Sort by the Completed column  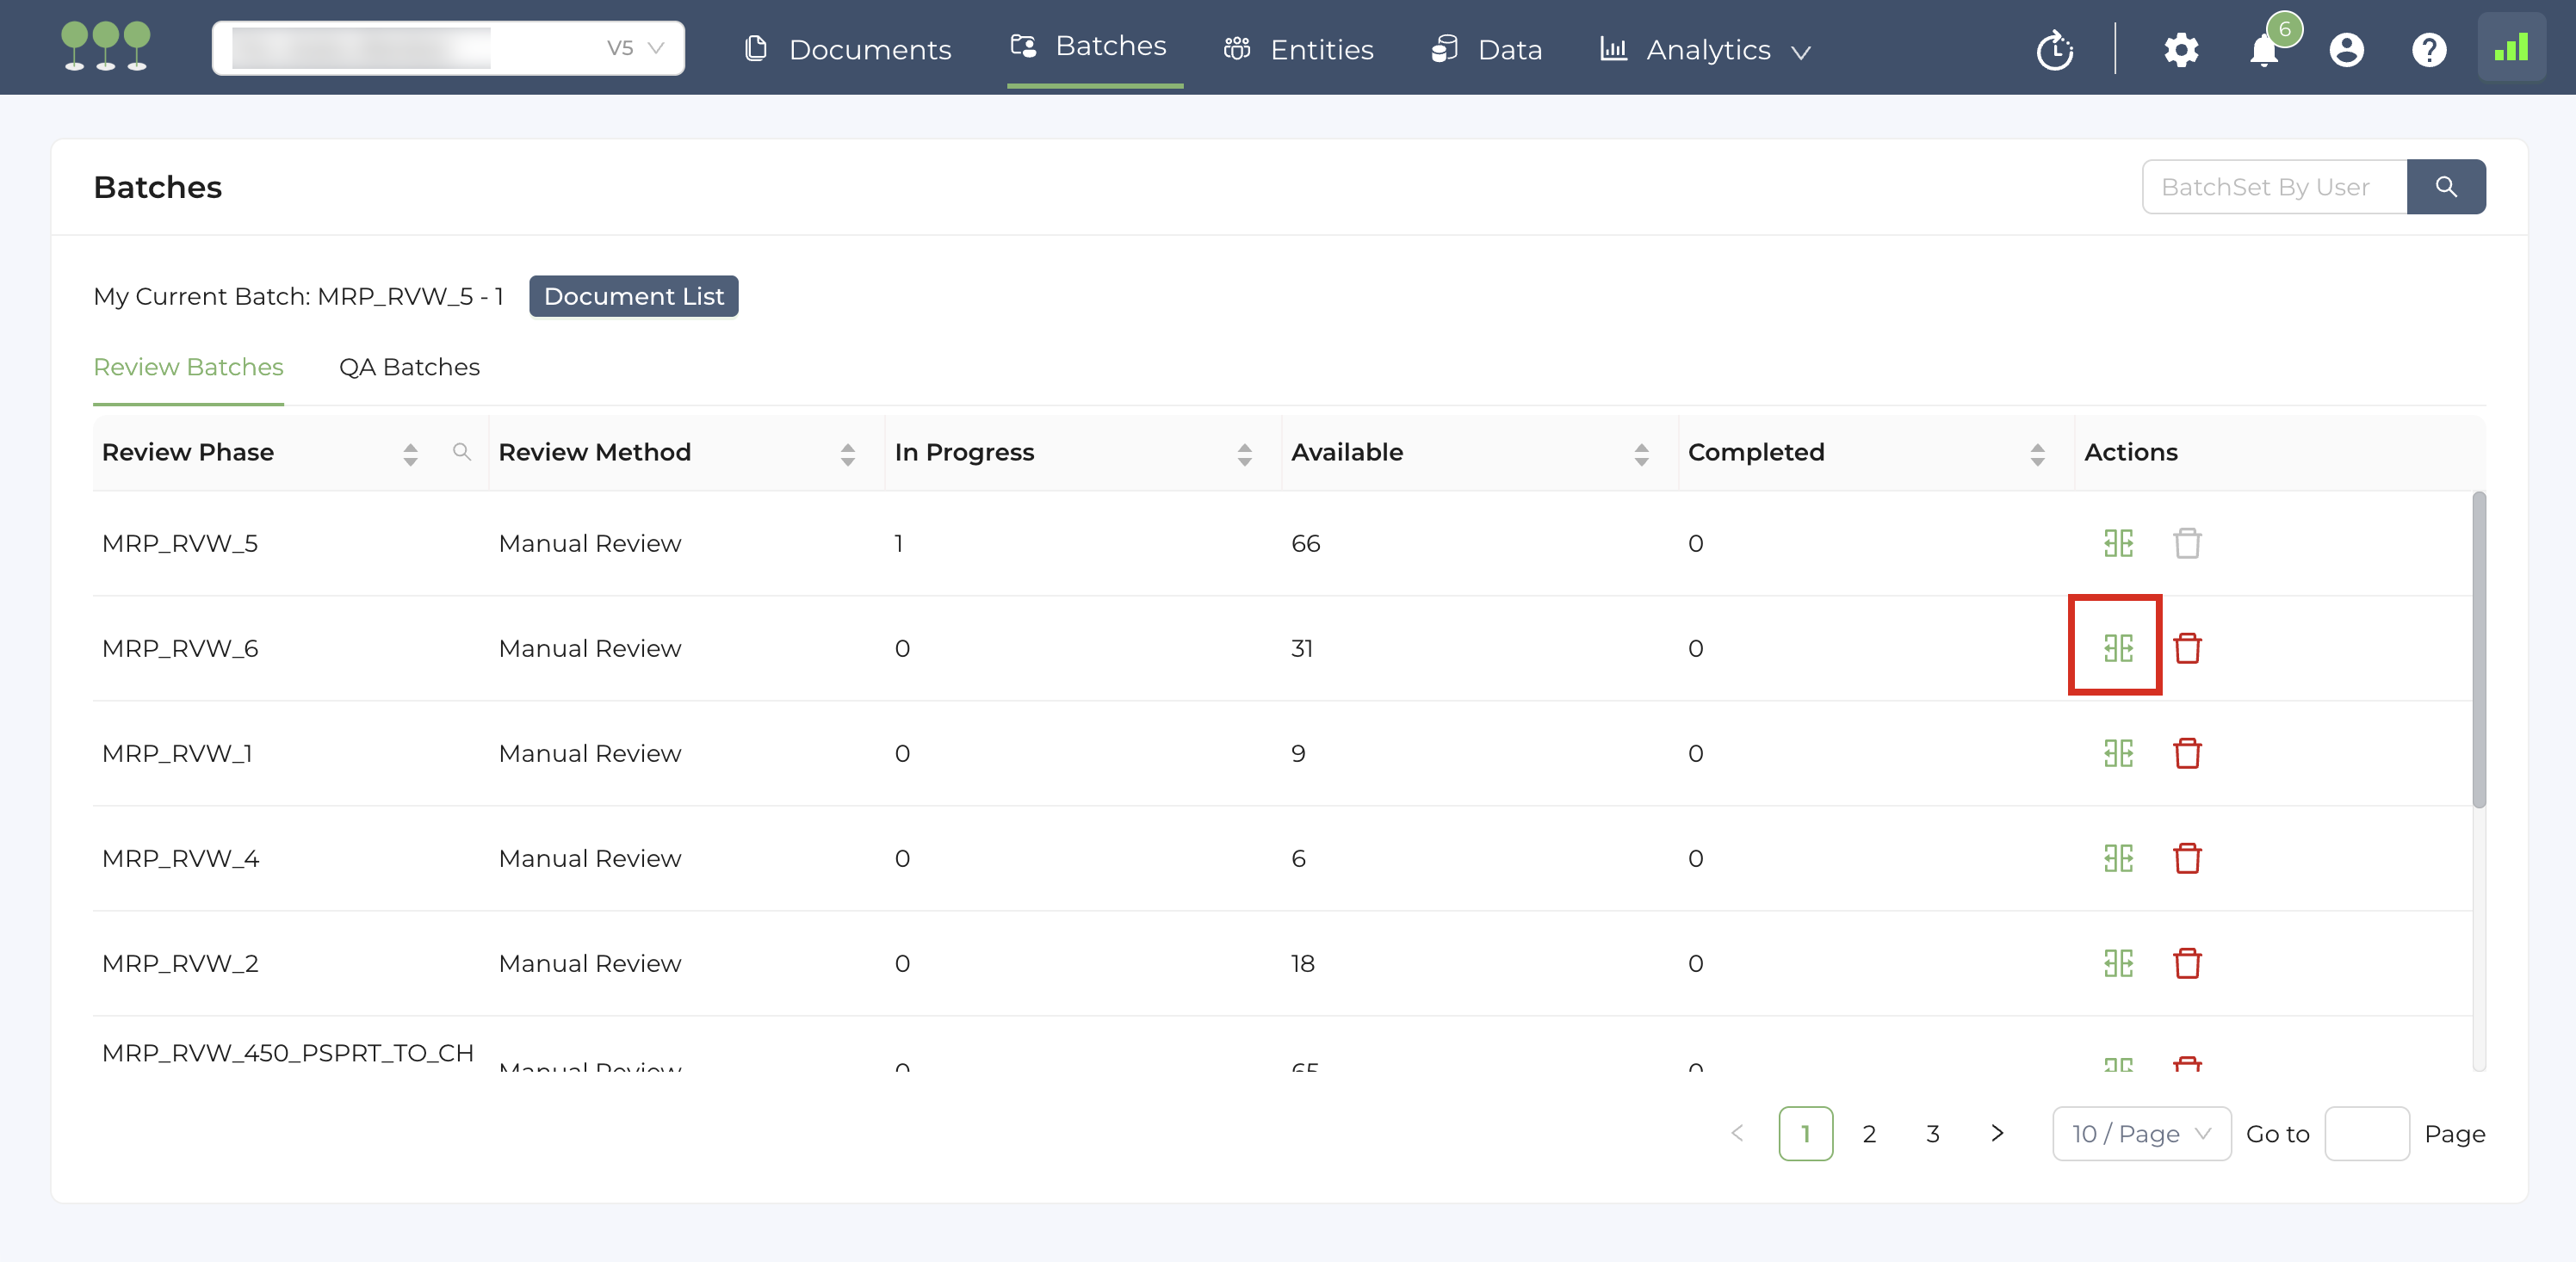[x=2037, y=454]
